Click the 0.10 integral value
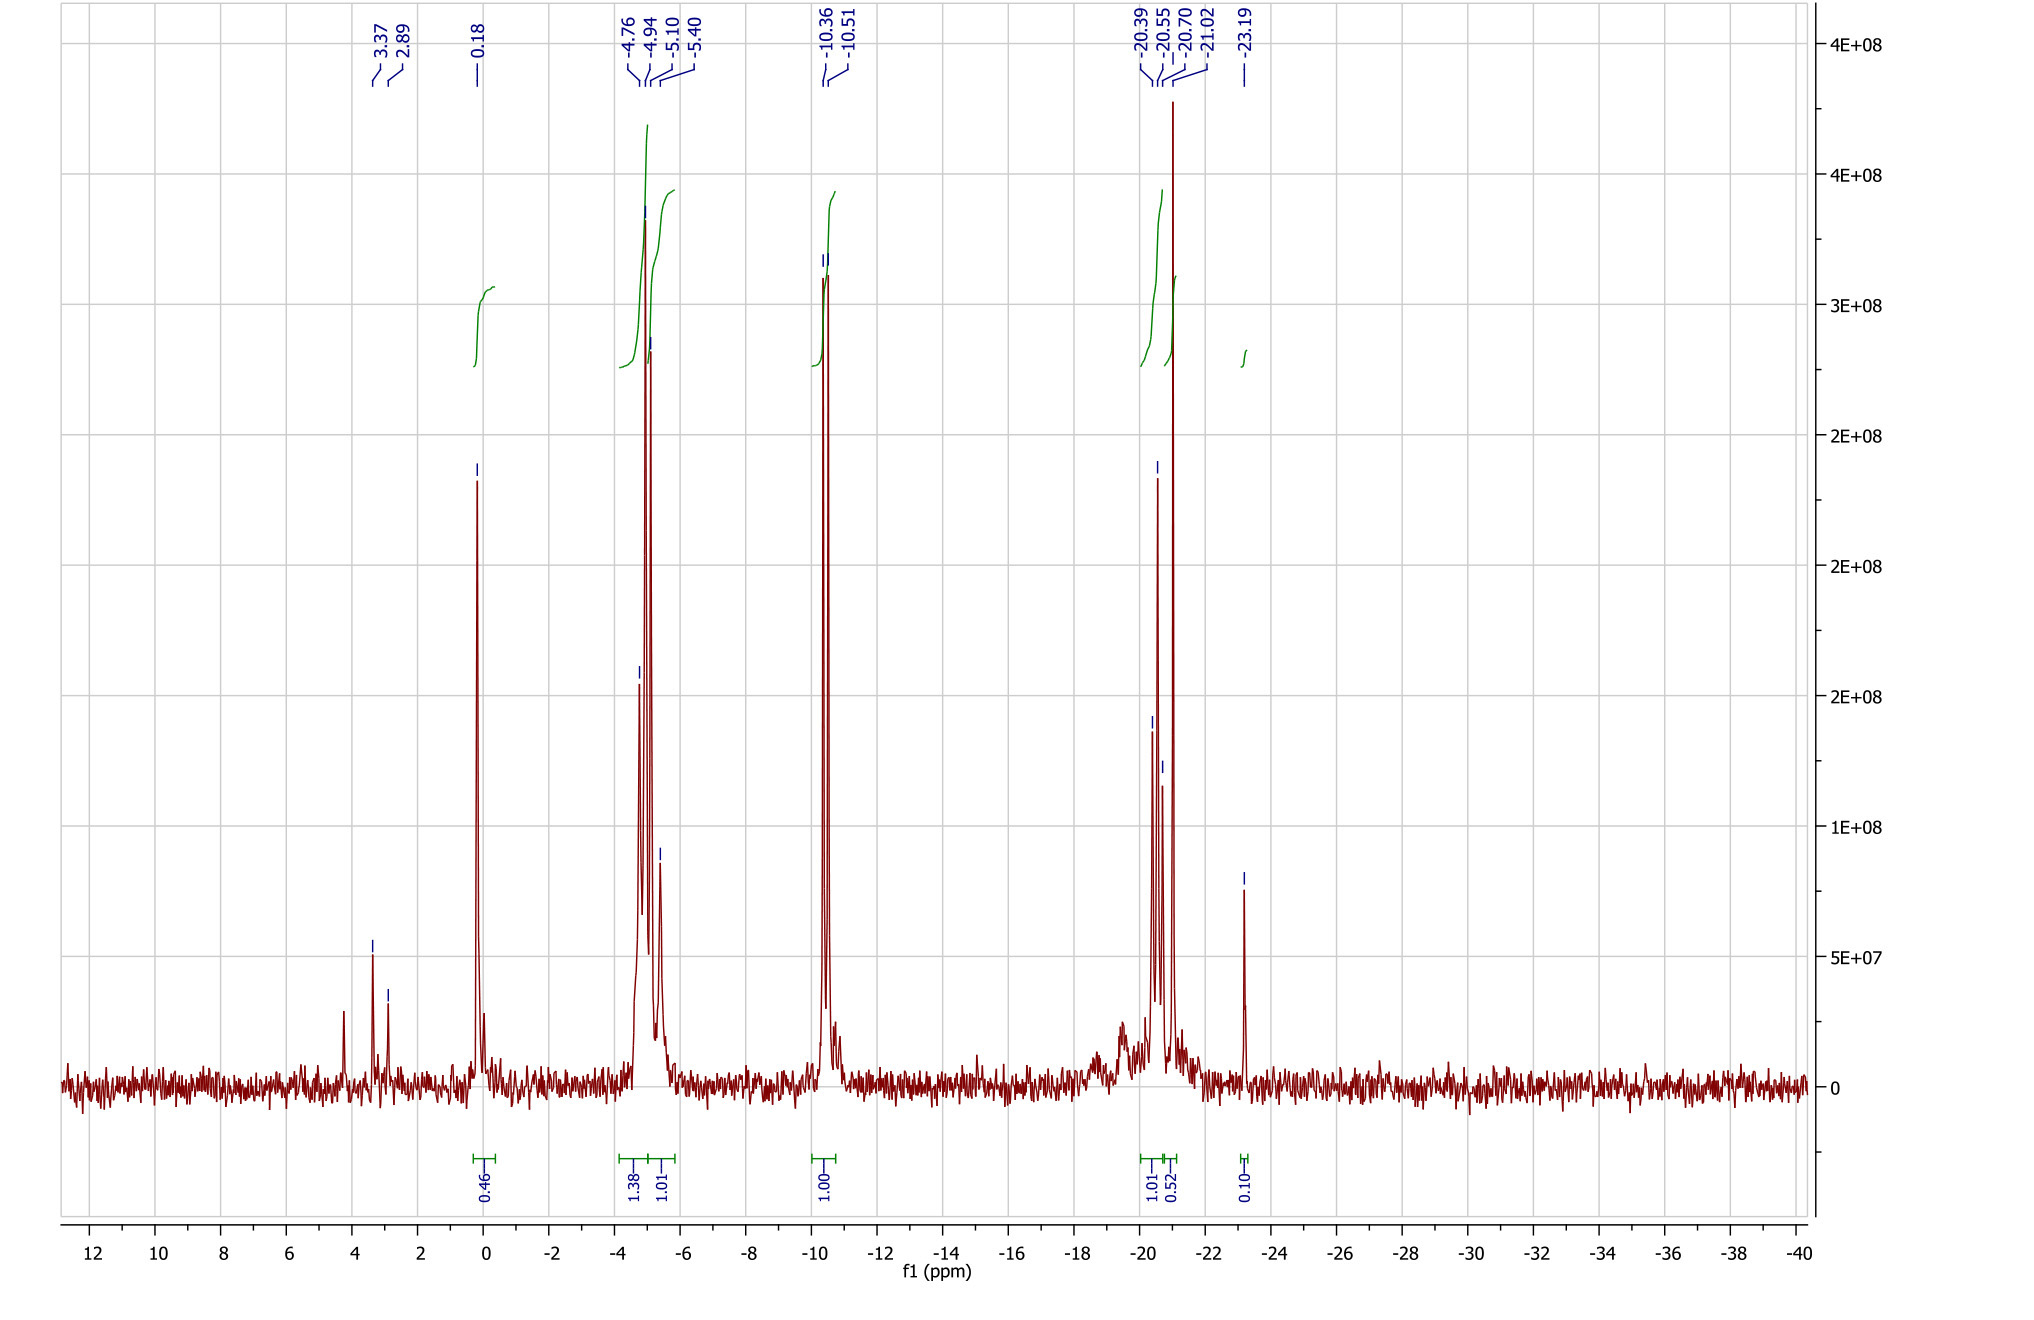 1245,1186
